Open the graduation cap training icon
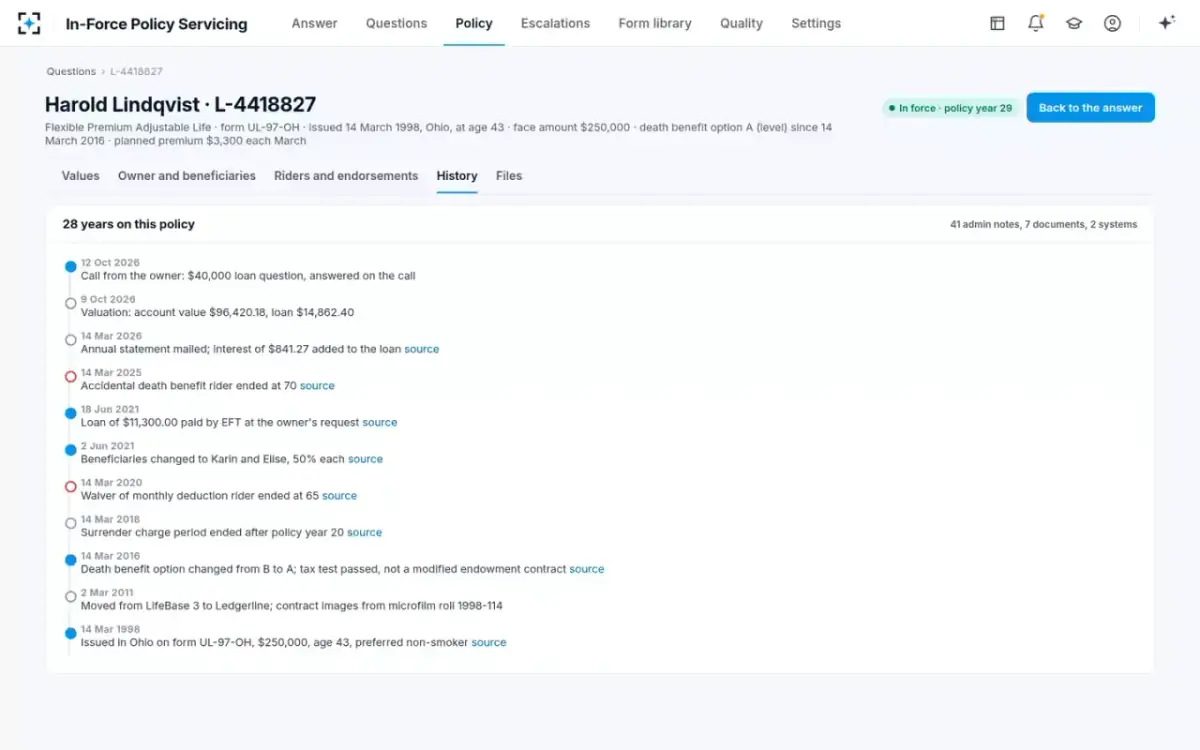Image resolution: width=1200 pixels, height=750 pixels. point(1074,23)
